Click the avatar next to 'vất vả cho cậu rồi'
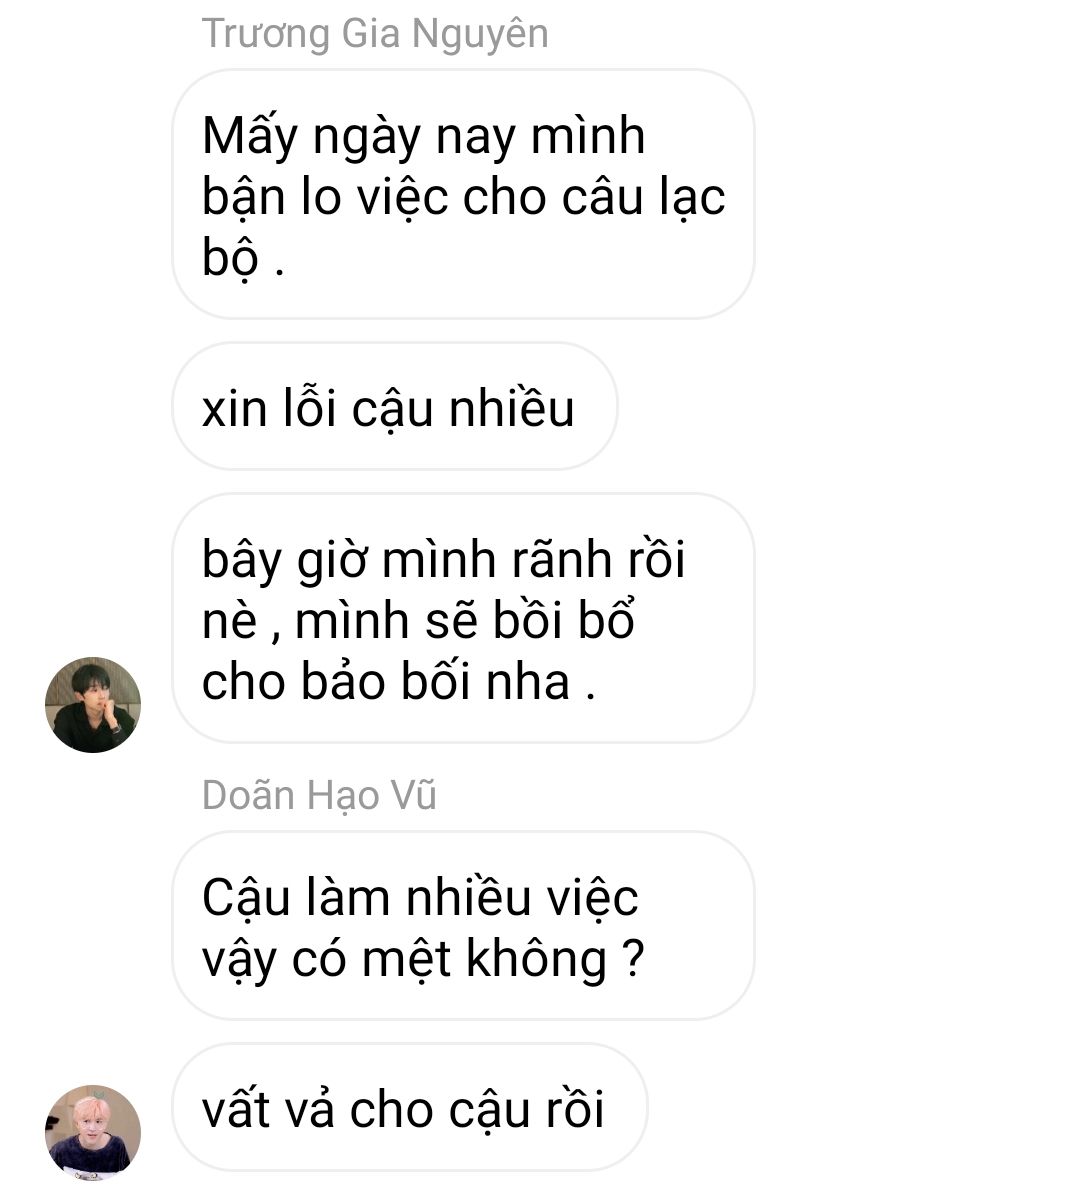The image size is (1080, 1190). pos(93,1132)
